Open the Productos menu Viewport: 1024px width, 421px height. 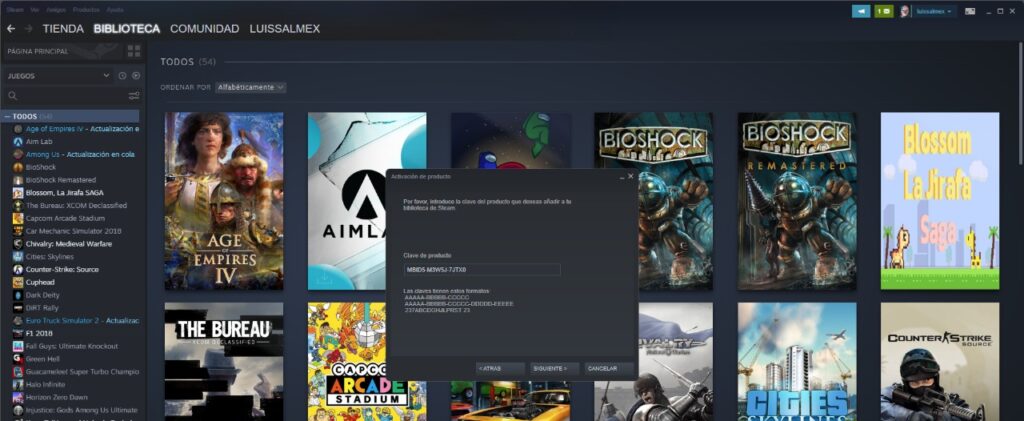point(86,10)
